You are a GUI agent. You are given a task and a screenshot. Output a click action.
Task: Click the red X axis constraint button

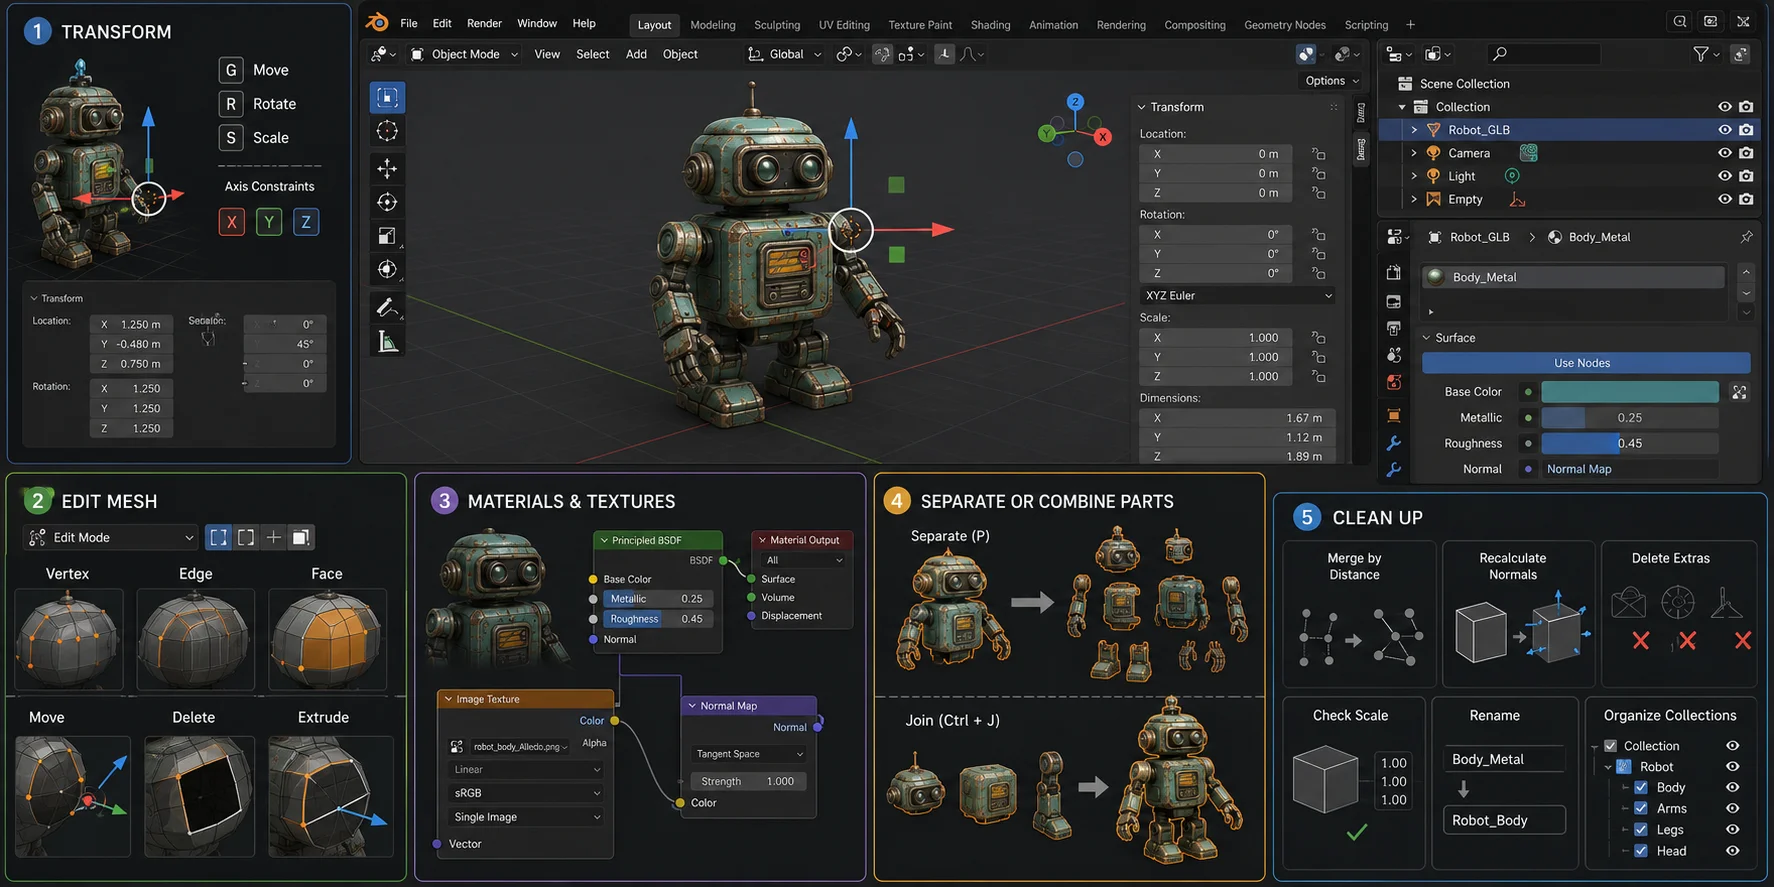(x=232, y=222)
